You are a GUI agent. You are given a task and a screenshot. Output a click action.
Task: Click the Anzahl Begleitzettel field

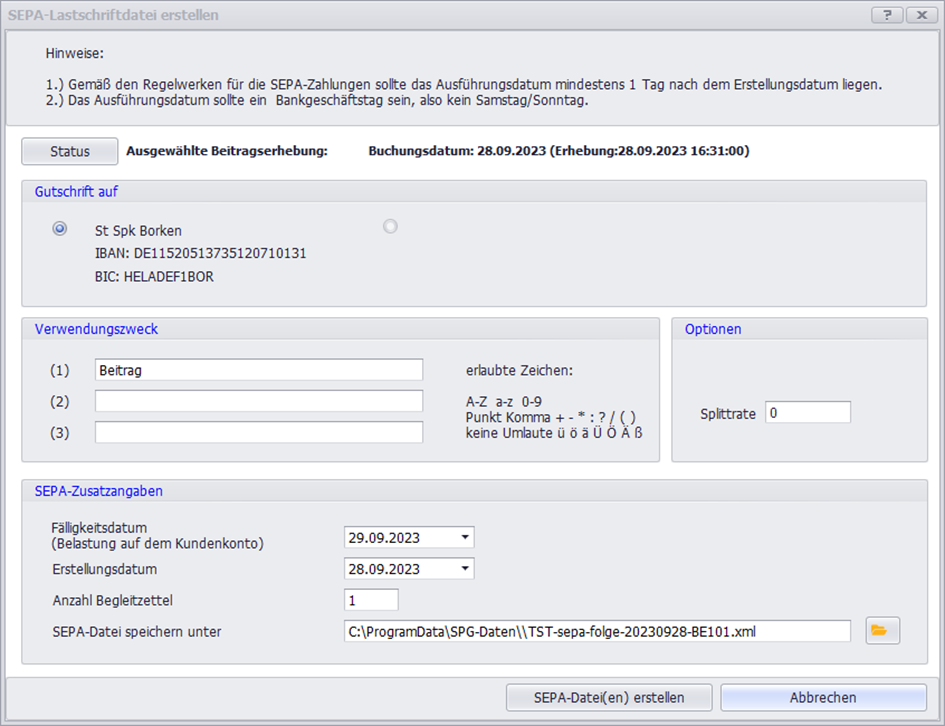pos(371,600)
